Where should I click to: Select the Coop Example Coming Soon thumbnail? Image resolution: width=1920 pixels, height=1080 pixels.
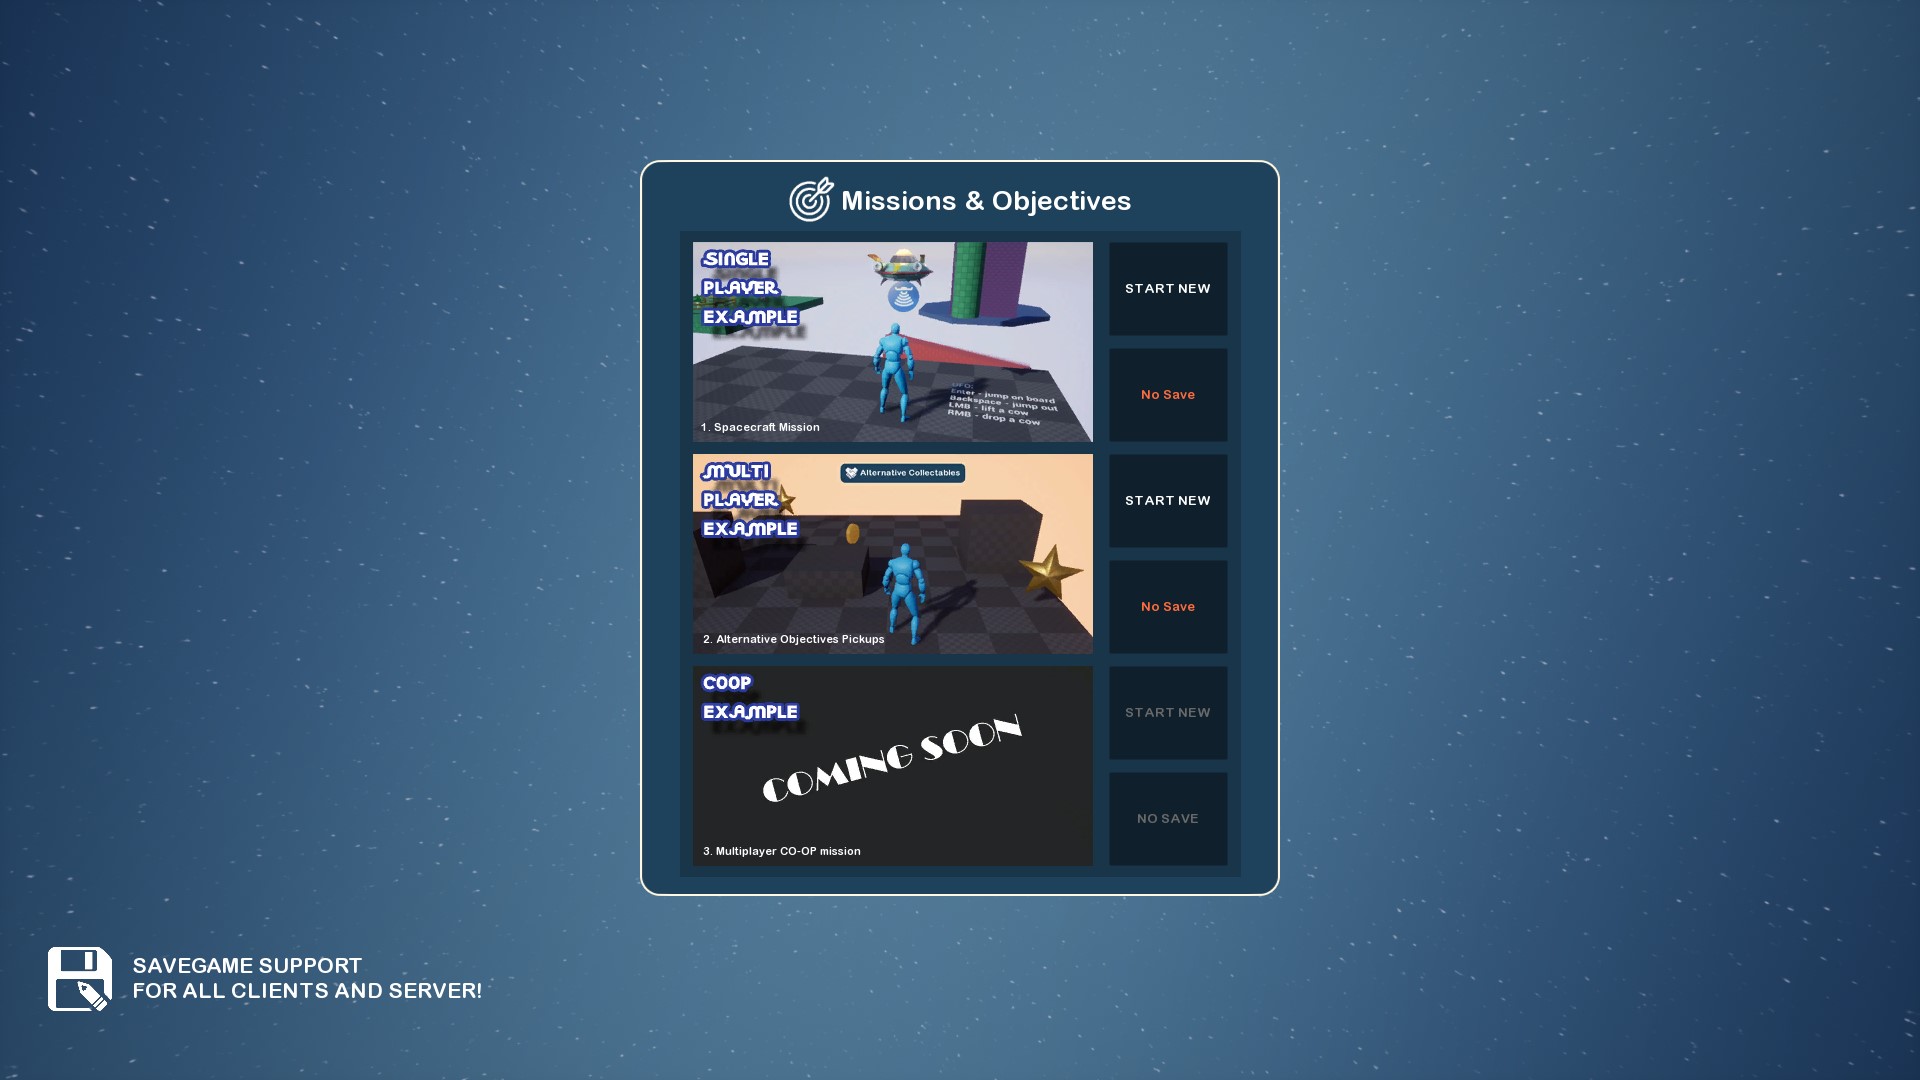click(892, 765)
